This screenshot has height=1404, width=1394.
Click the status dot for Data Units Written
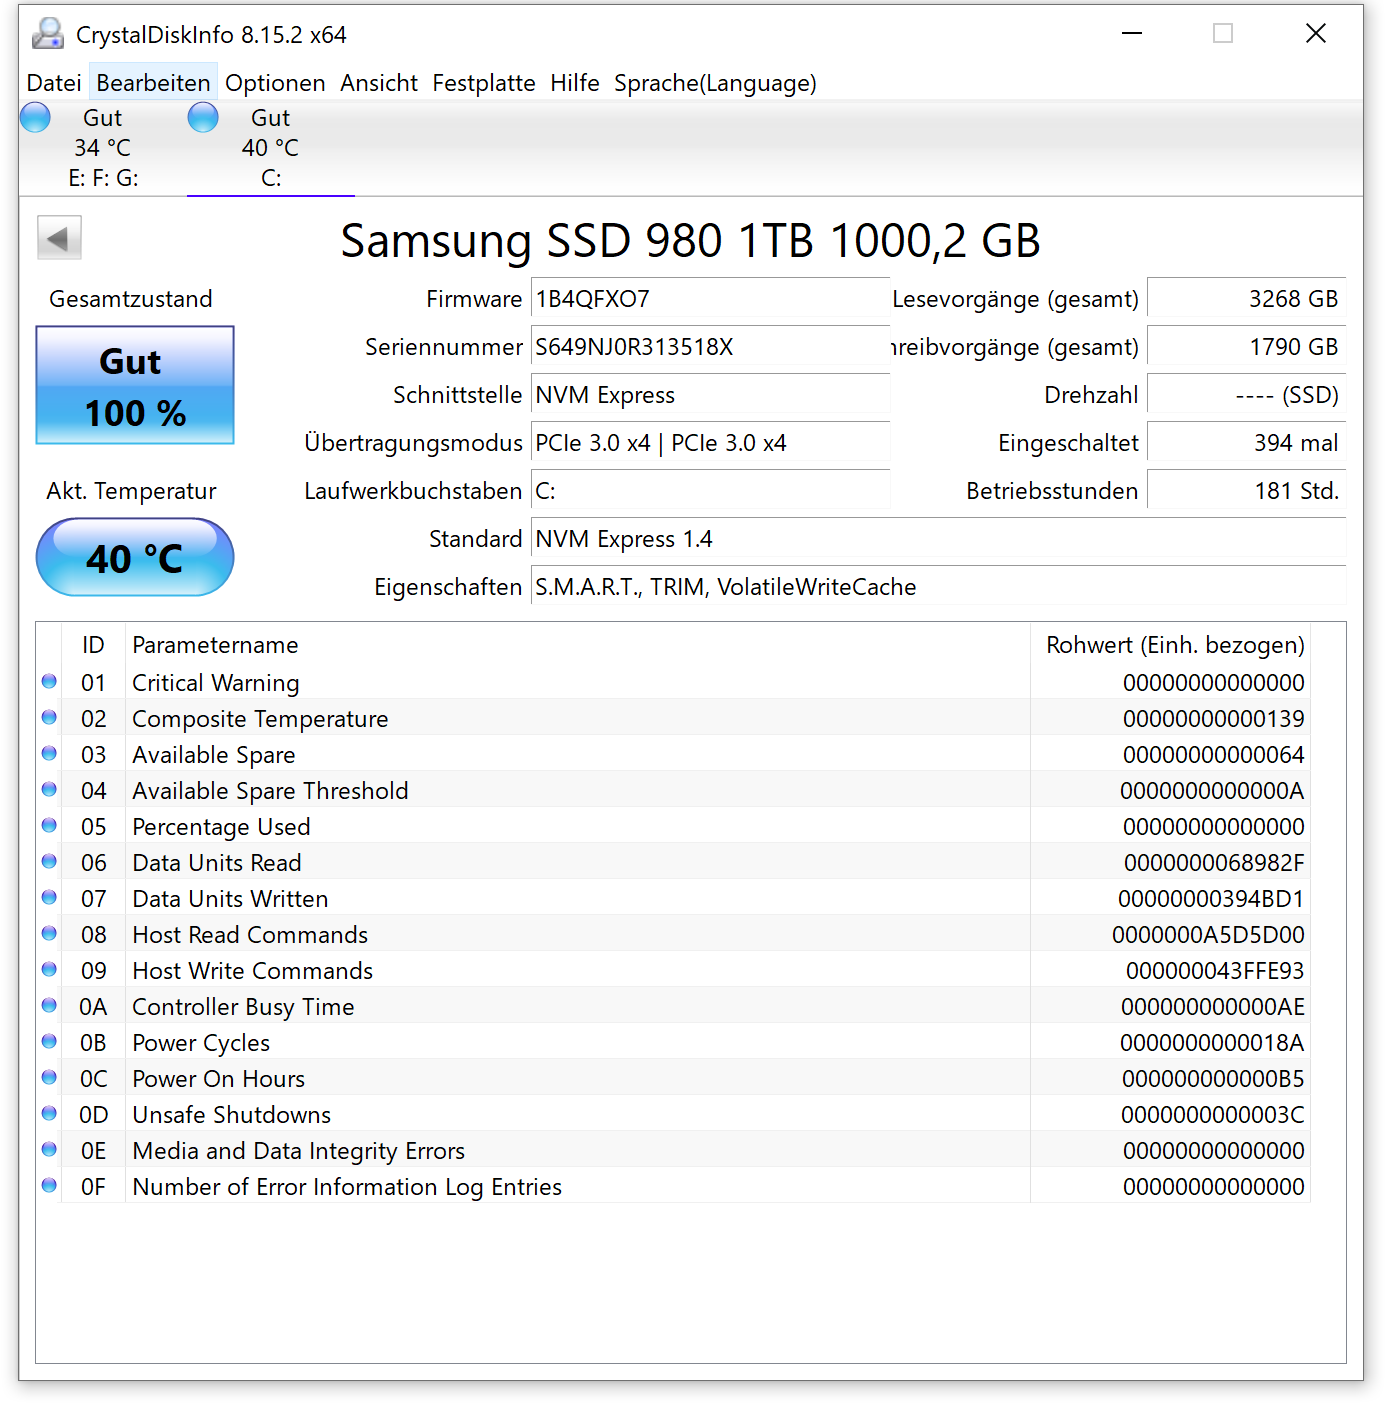[x=49, y=897]
